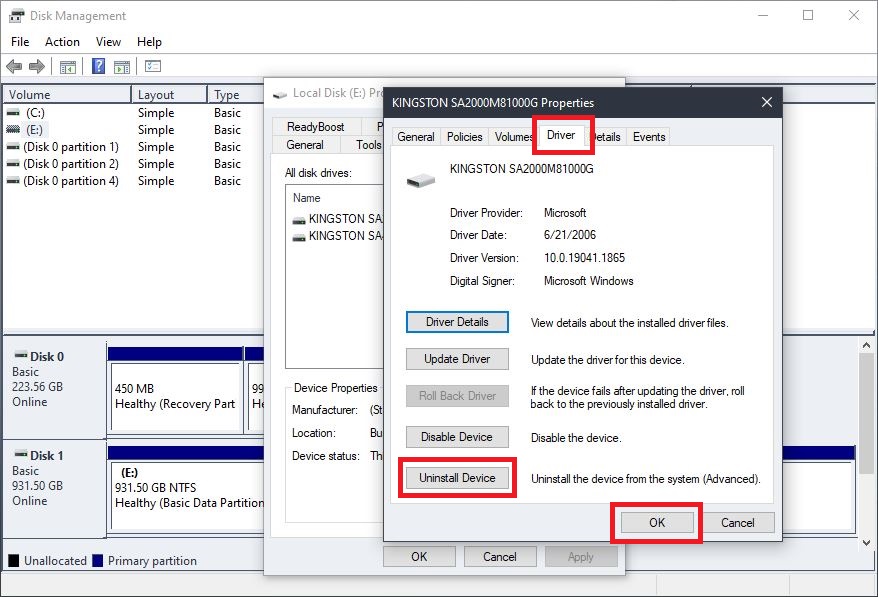Click the checklist toolbar icon
The image size is (878, 597).
152,66
